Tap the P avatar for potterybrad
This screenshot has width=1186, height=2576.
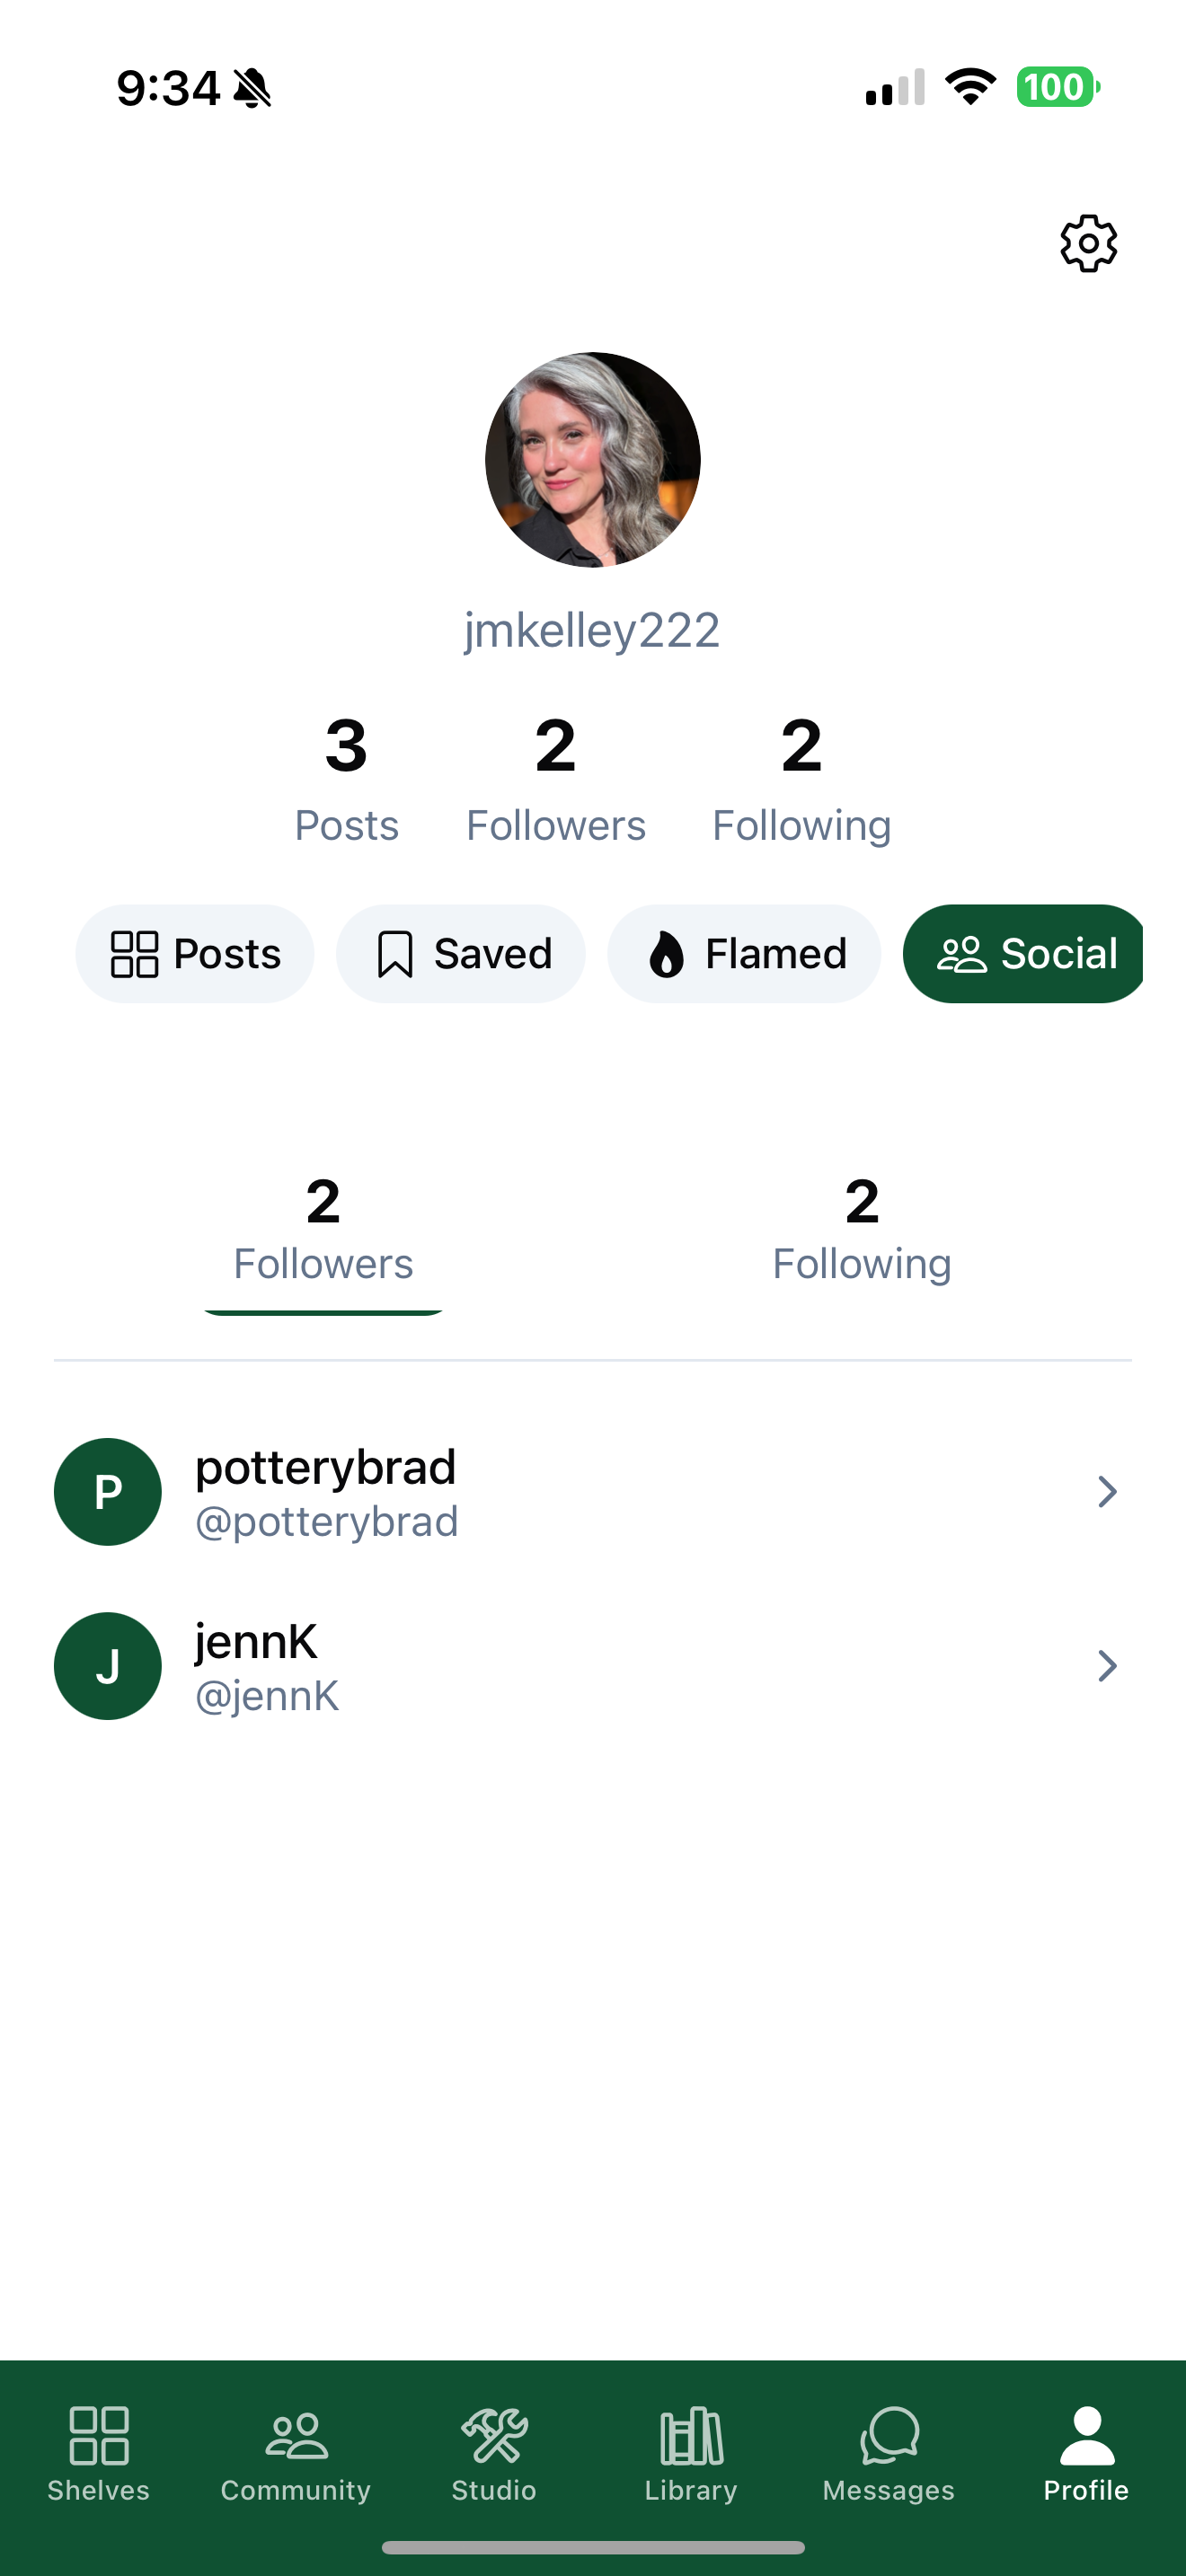[x=108, y=1492]
